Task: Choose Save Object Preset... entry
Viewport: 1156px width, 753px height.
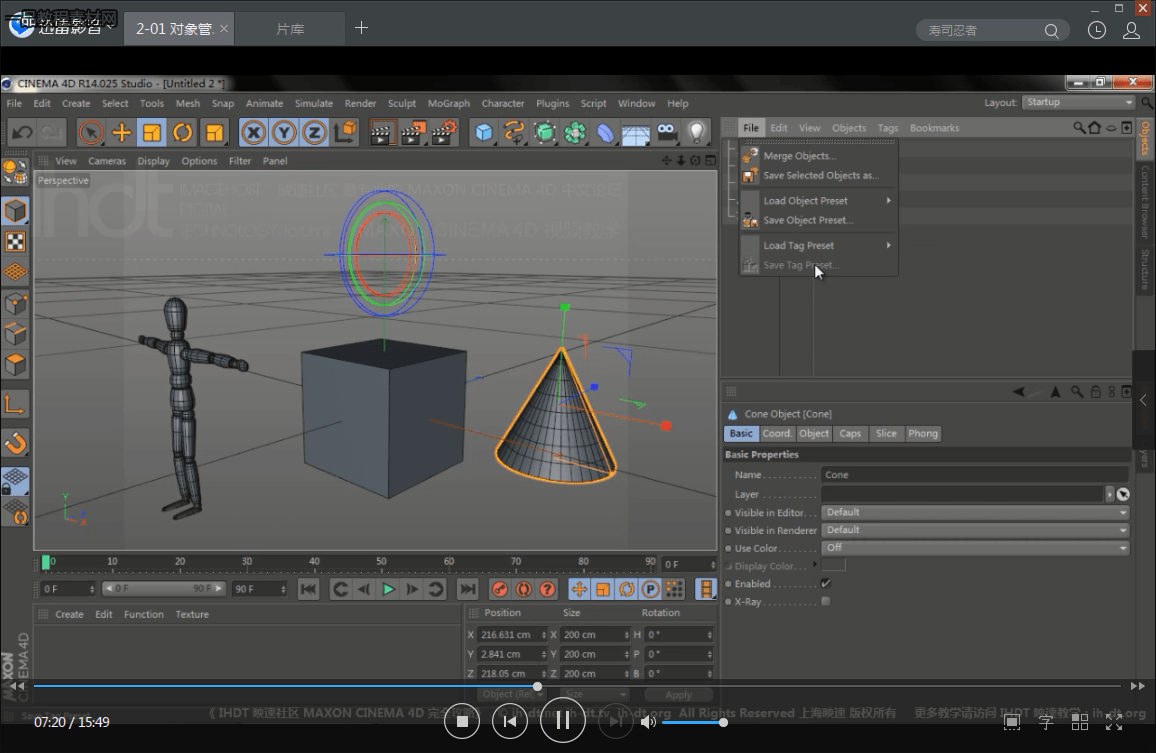Action: (x=819, y=220)
